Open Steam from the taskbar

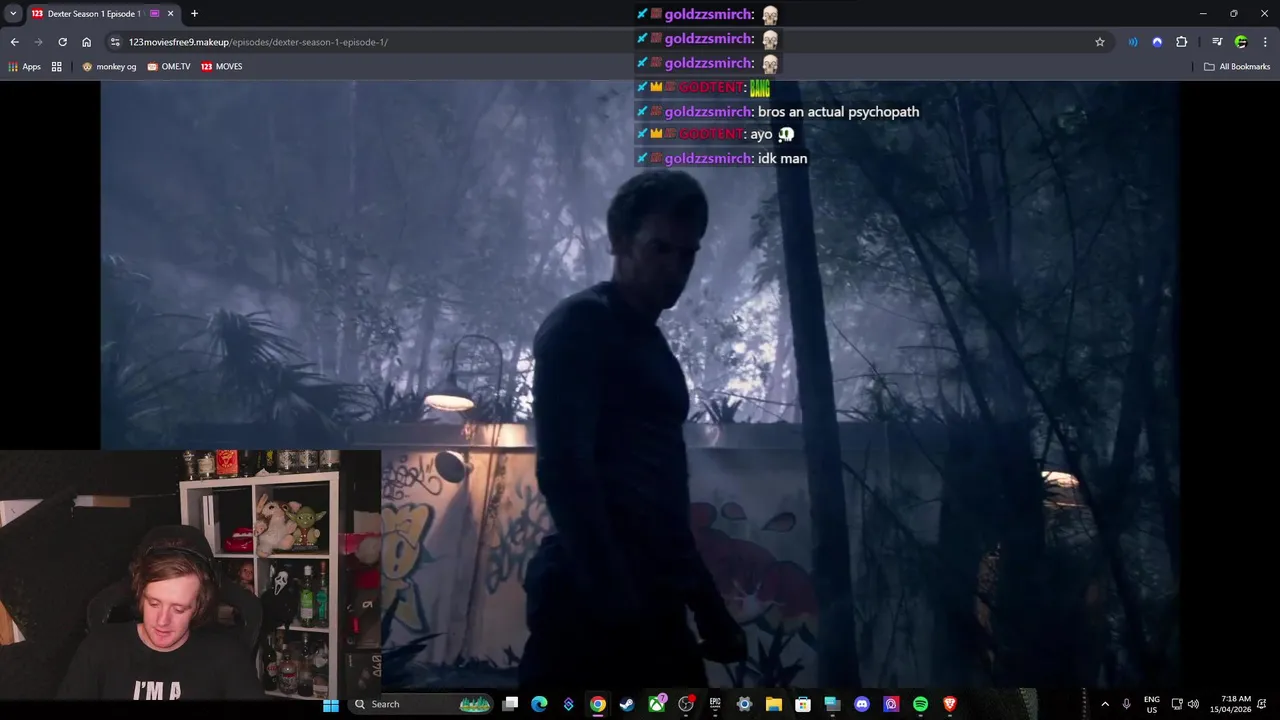(627, 704)
